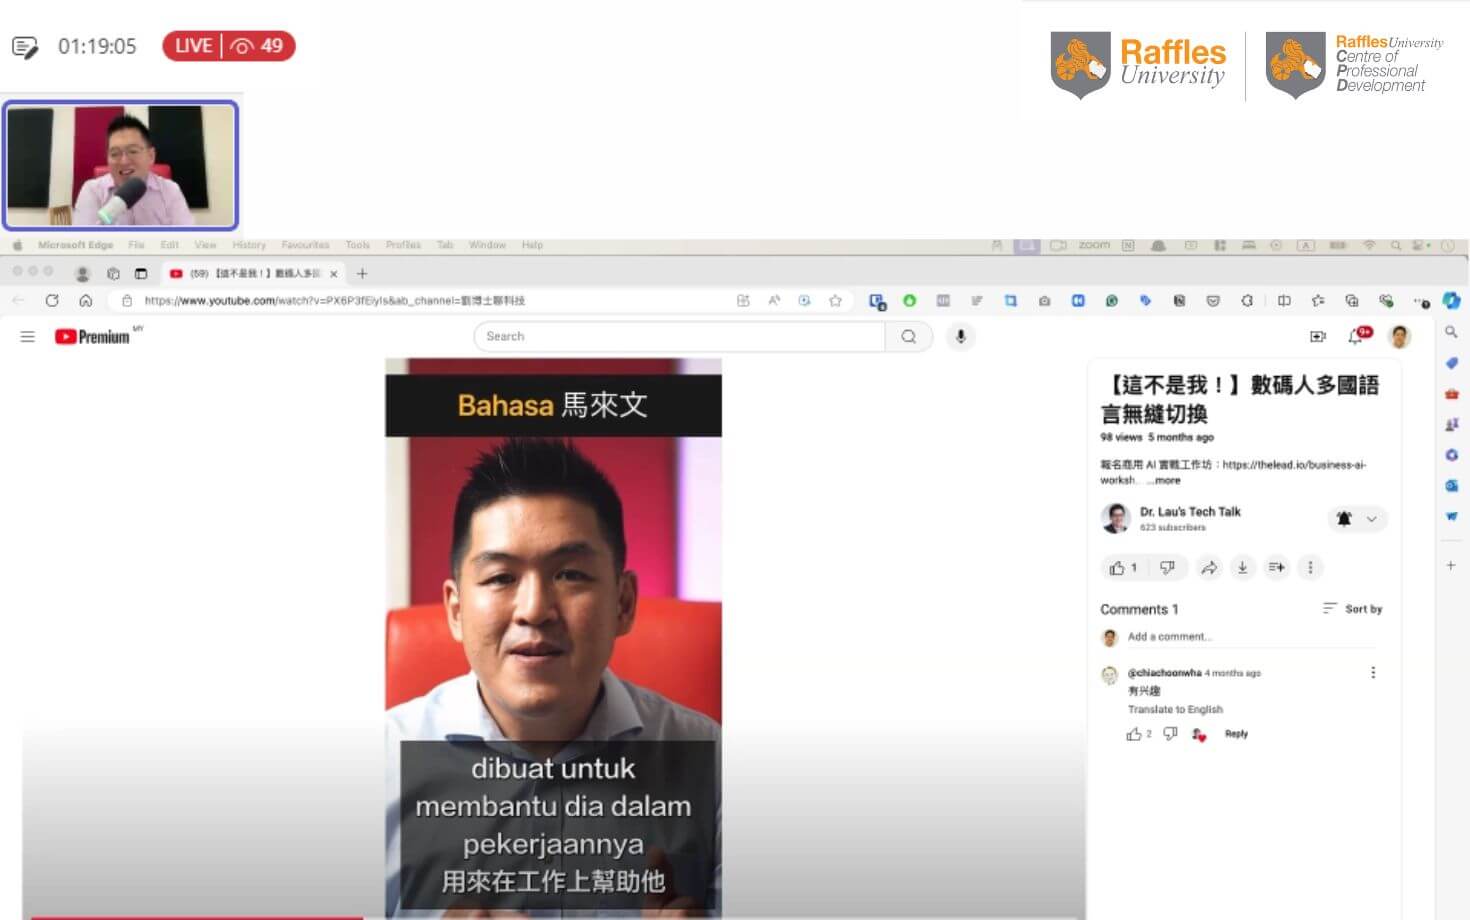Favourite this page with star icon
This screenshot has width=1470, height=920.
[835, 301]
